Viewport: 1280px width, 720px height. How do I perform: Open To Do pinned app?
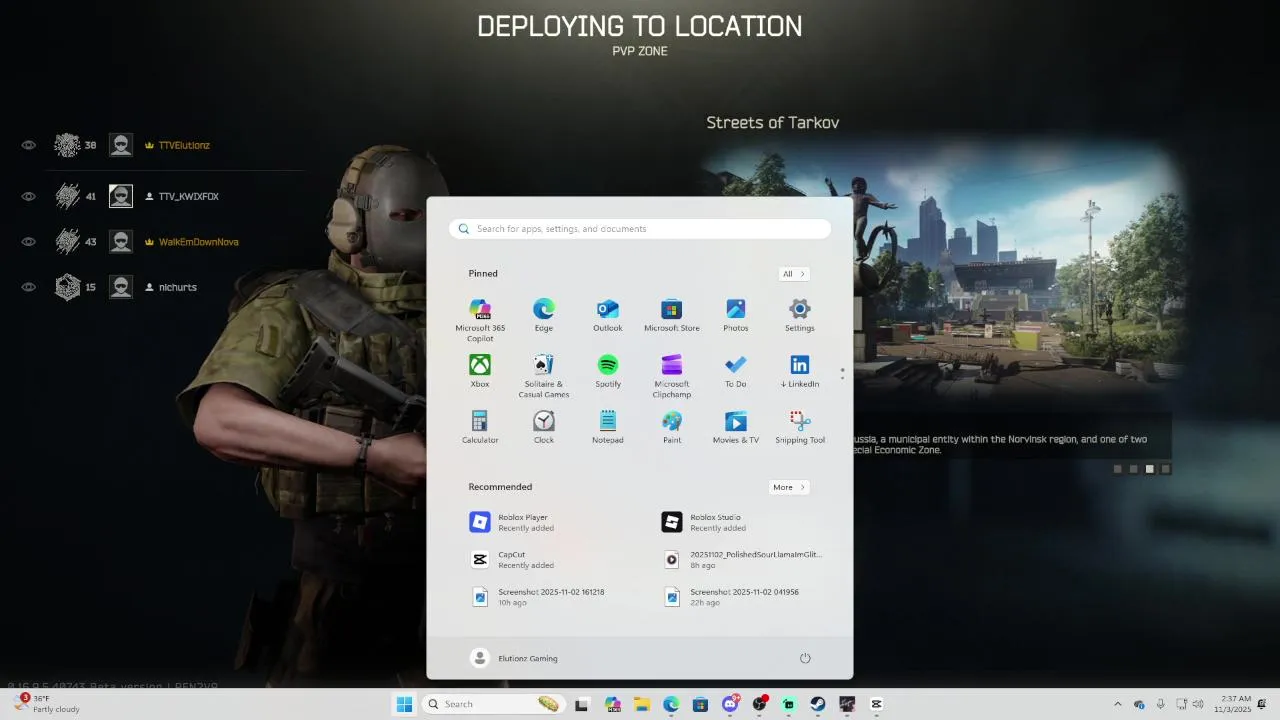736,372
